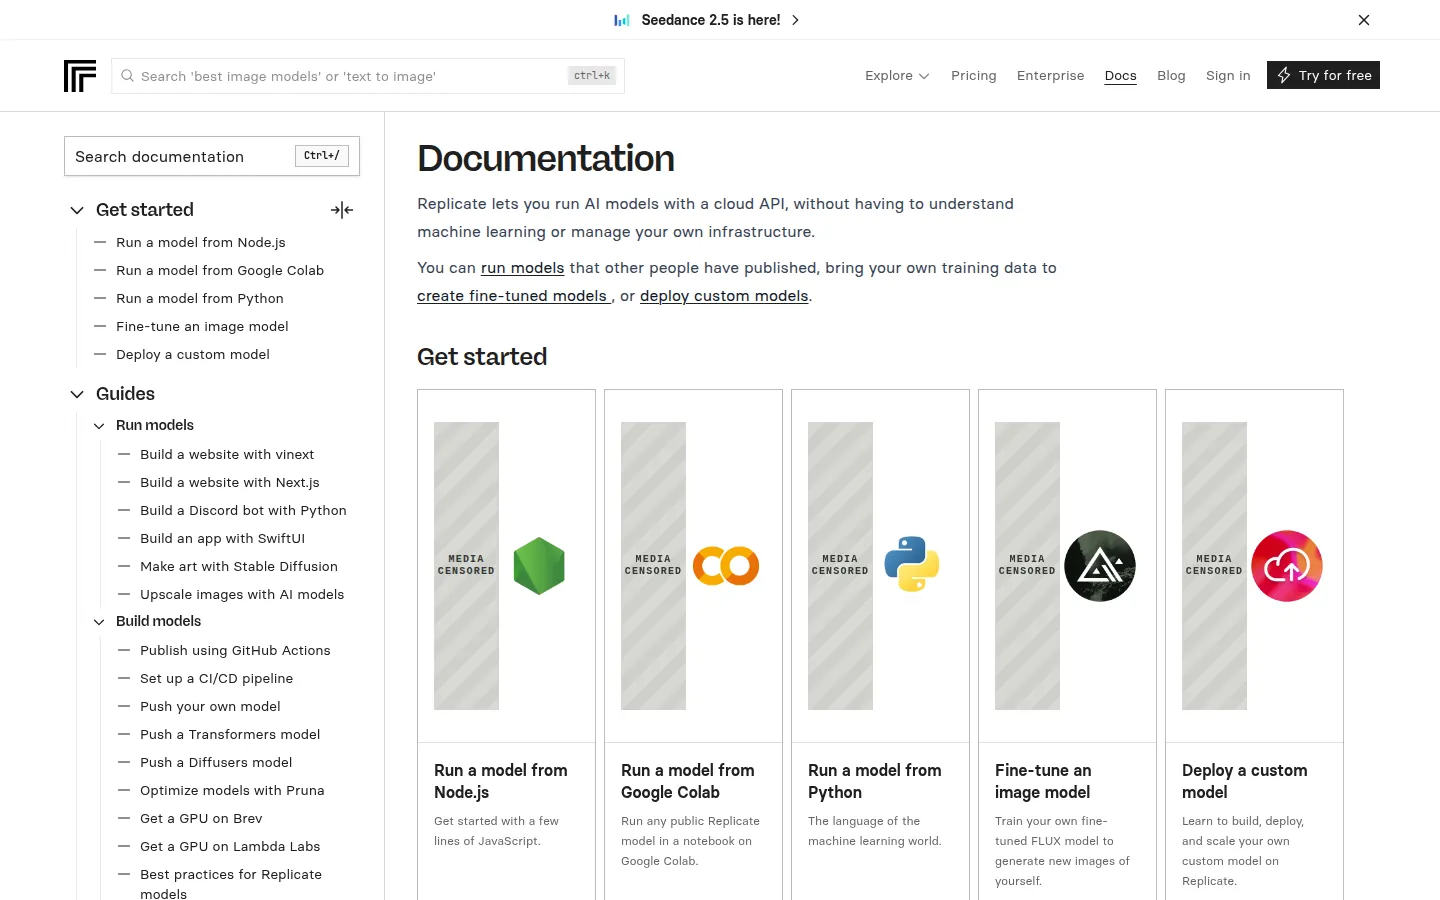
Task: Click the Try for free button
Action: (1323, 75)
